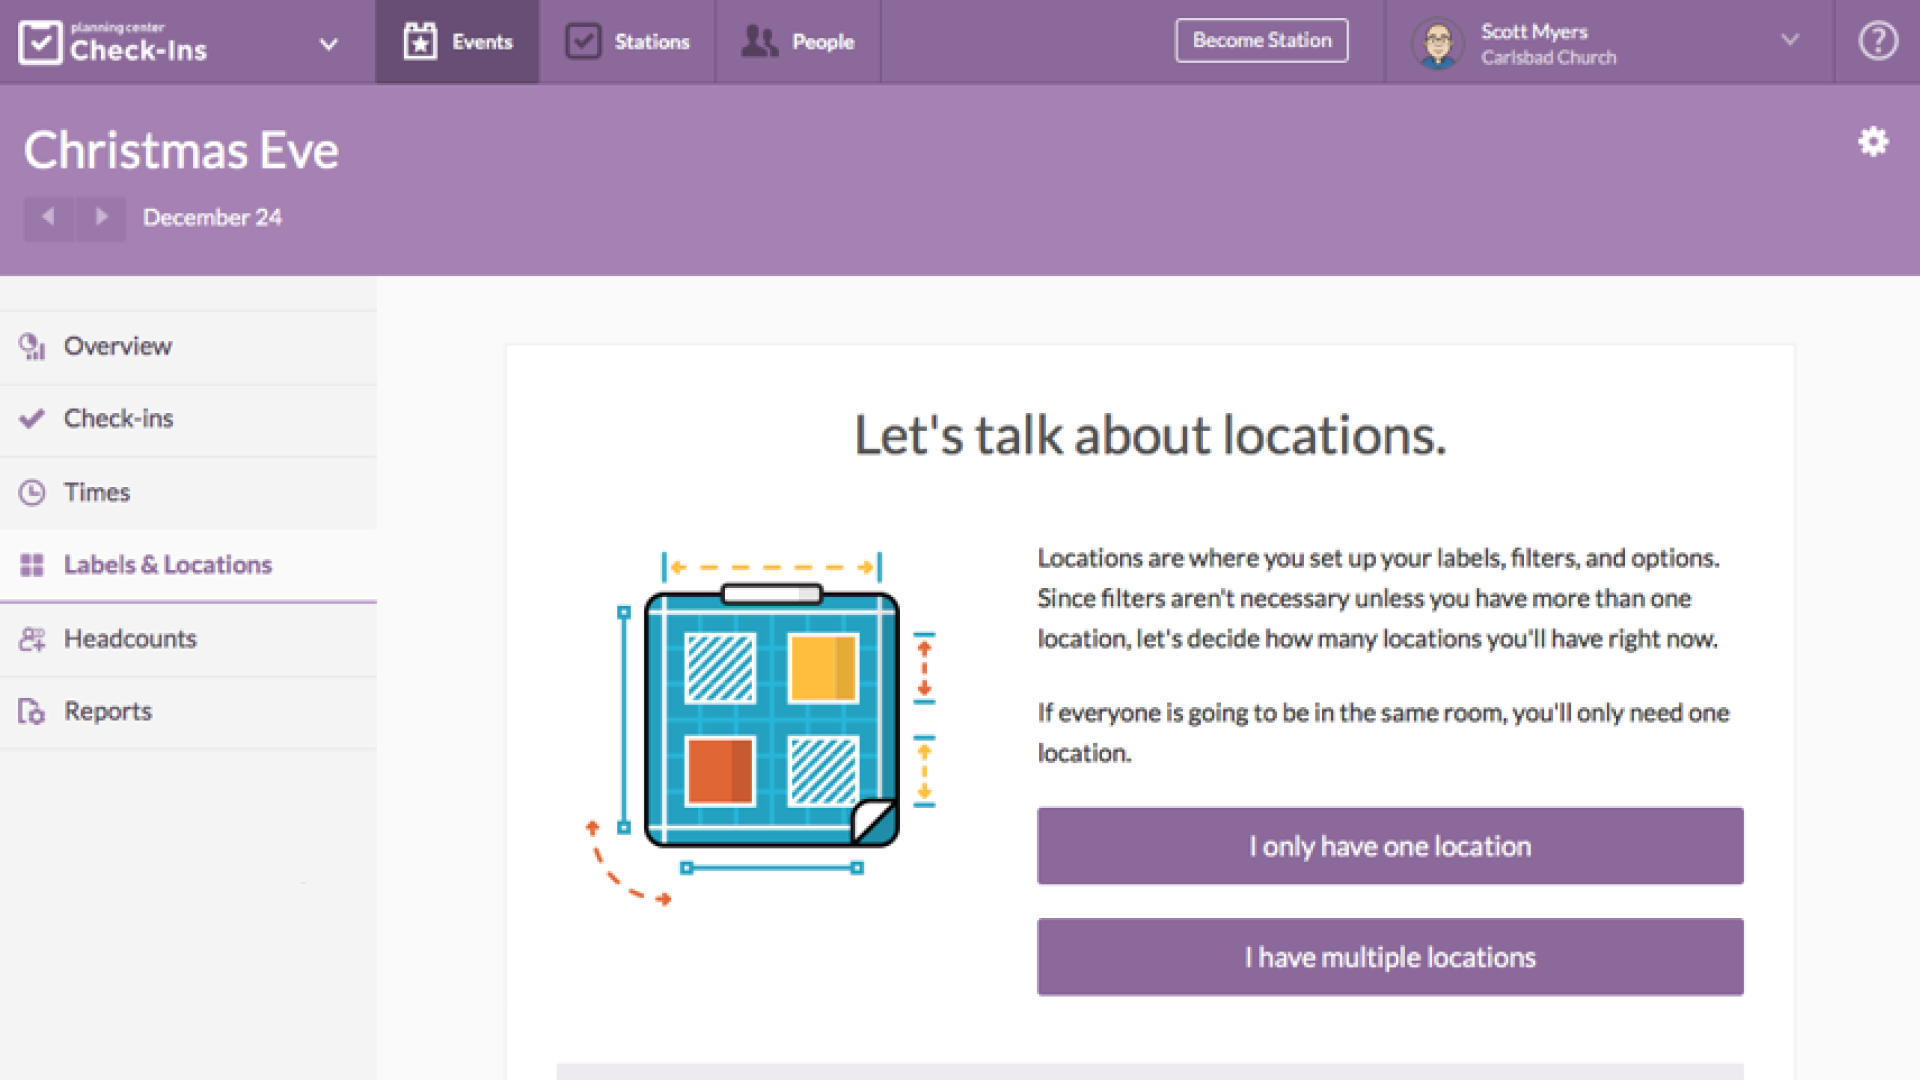Select the Labels & Locations grid icon
The image size is (1920, 1080).
pos(31,565)
